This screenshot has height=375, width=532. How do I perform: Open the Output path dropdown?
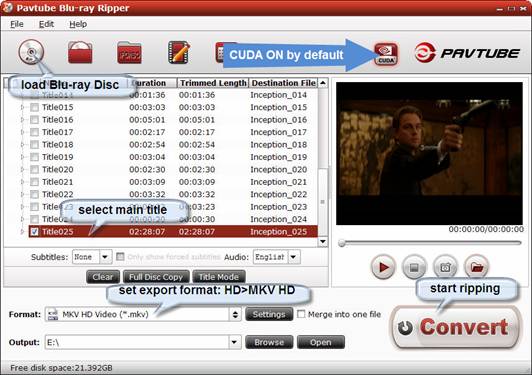pyautogui.click(x=234, y=342)
